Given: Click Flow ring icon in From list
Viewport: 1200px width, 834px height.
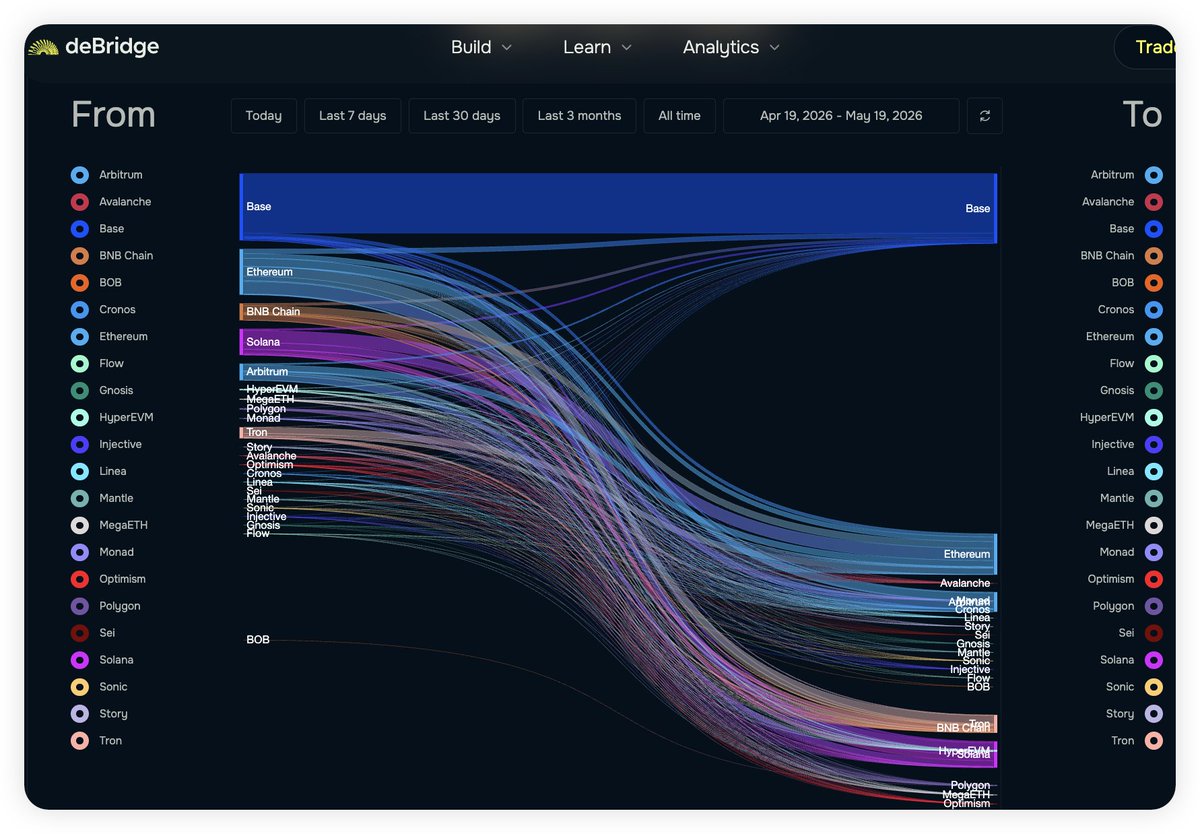Looking at the screenshot, I should [80, 364].
